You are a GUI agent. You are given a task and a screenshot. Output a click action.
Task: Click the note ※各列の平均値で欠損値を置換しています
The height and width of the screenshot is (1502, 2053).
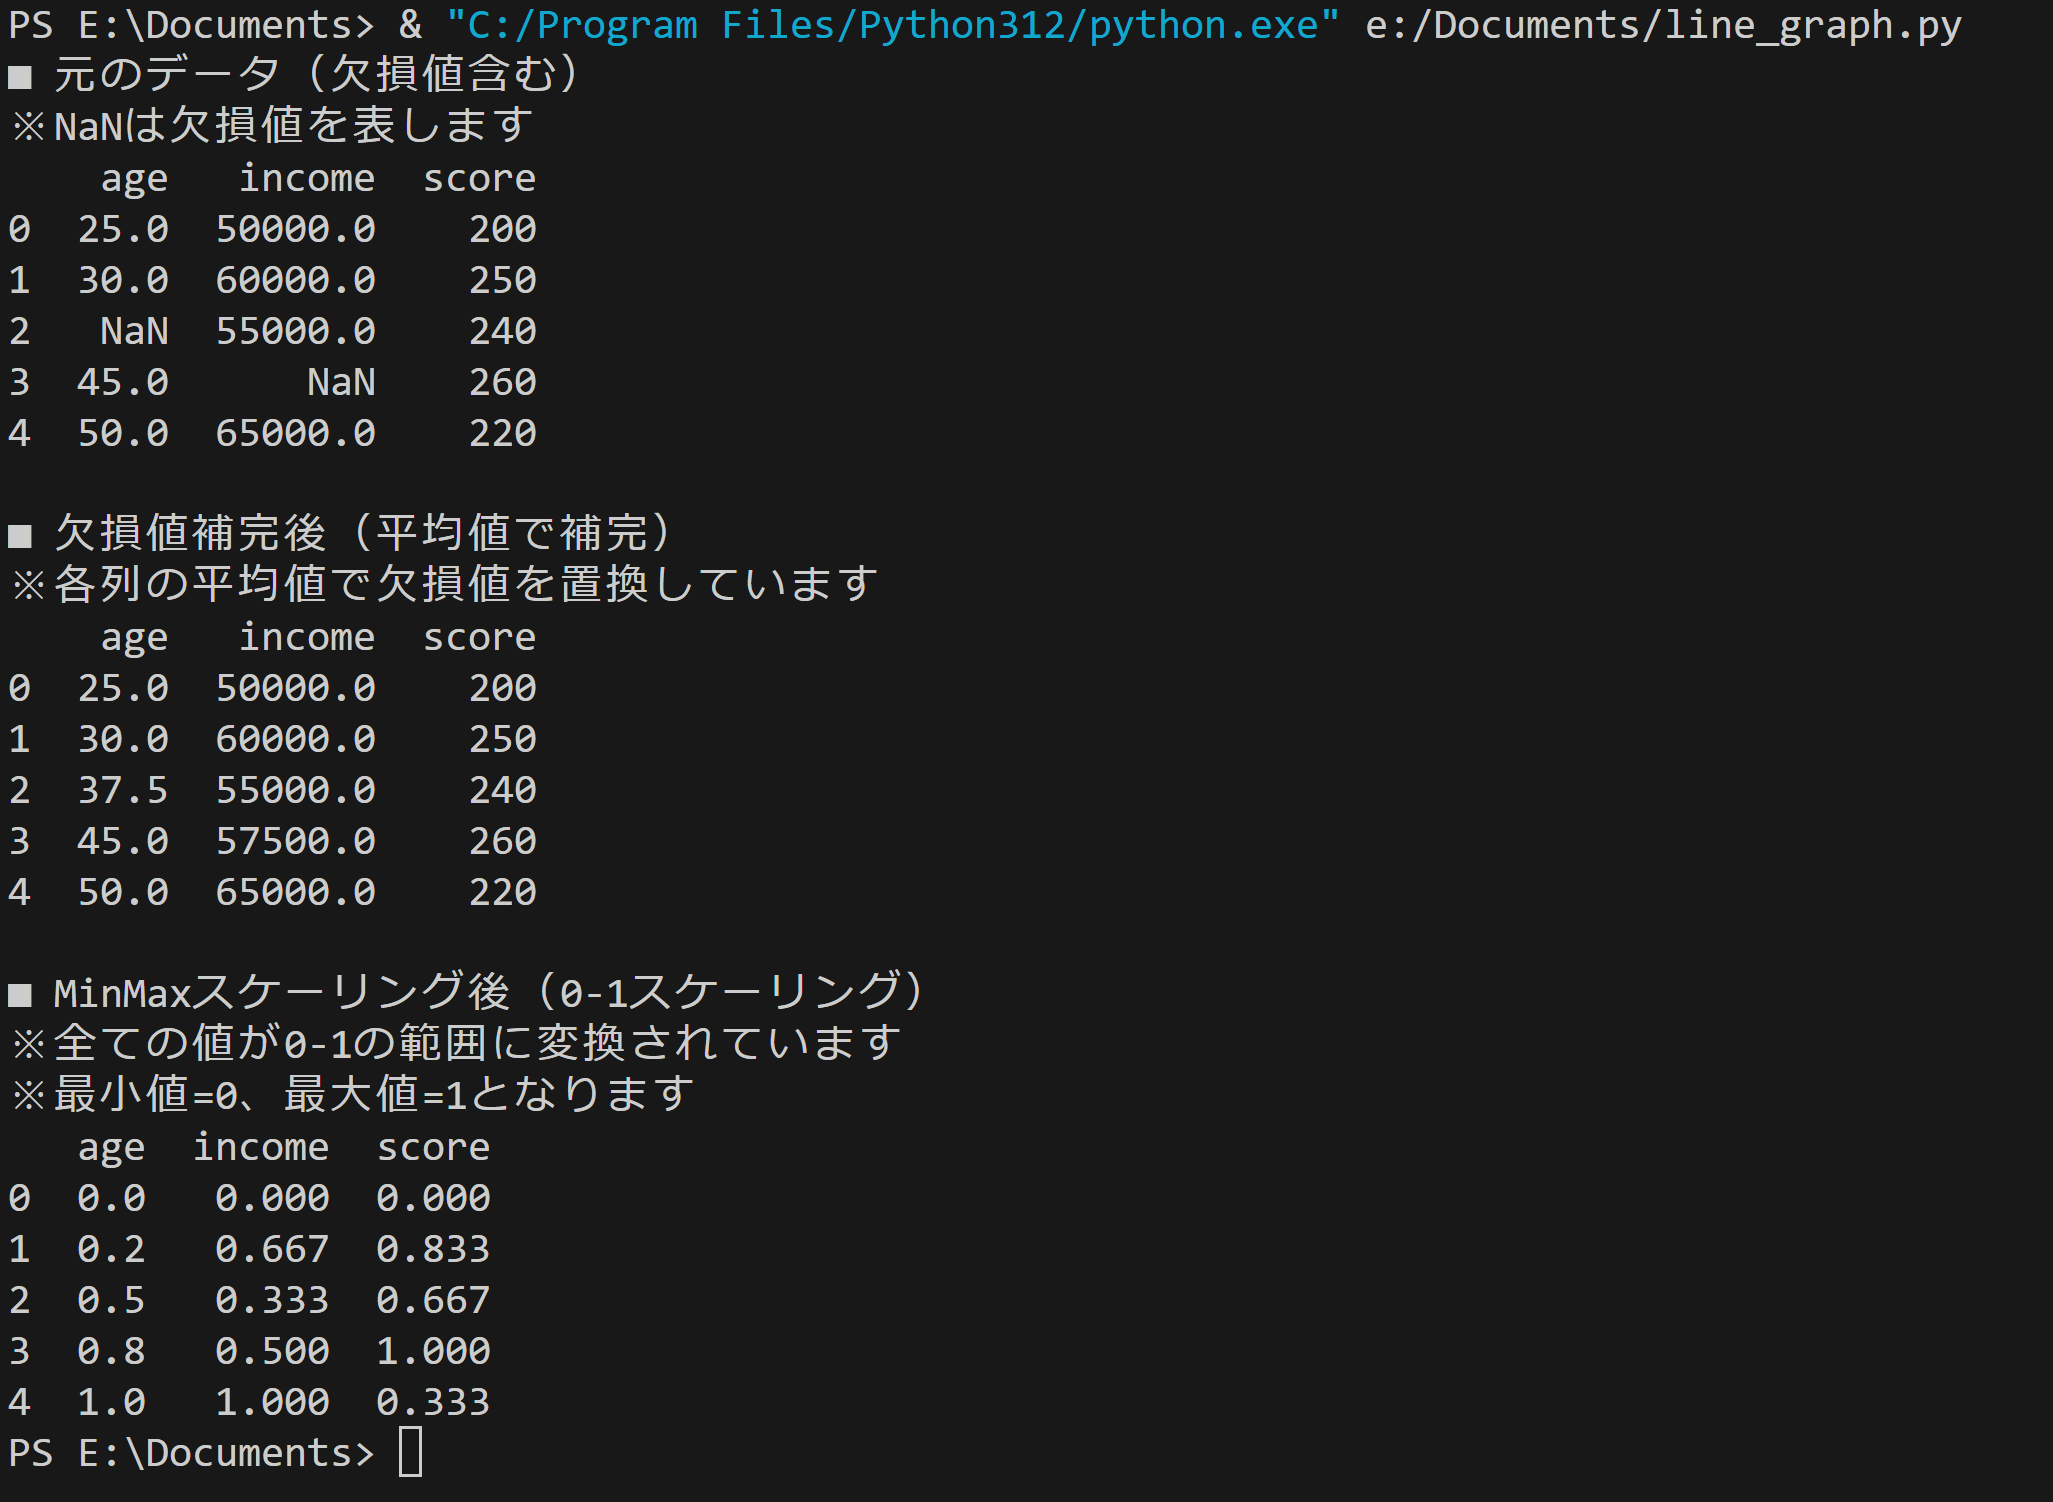coord(444,584)
